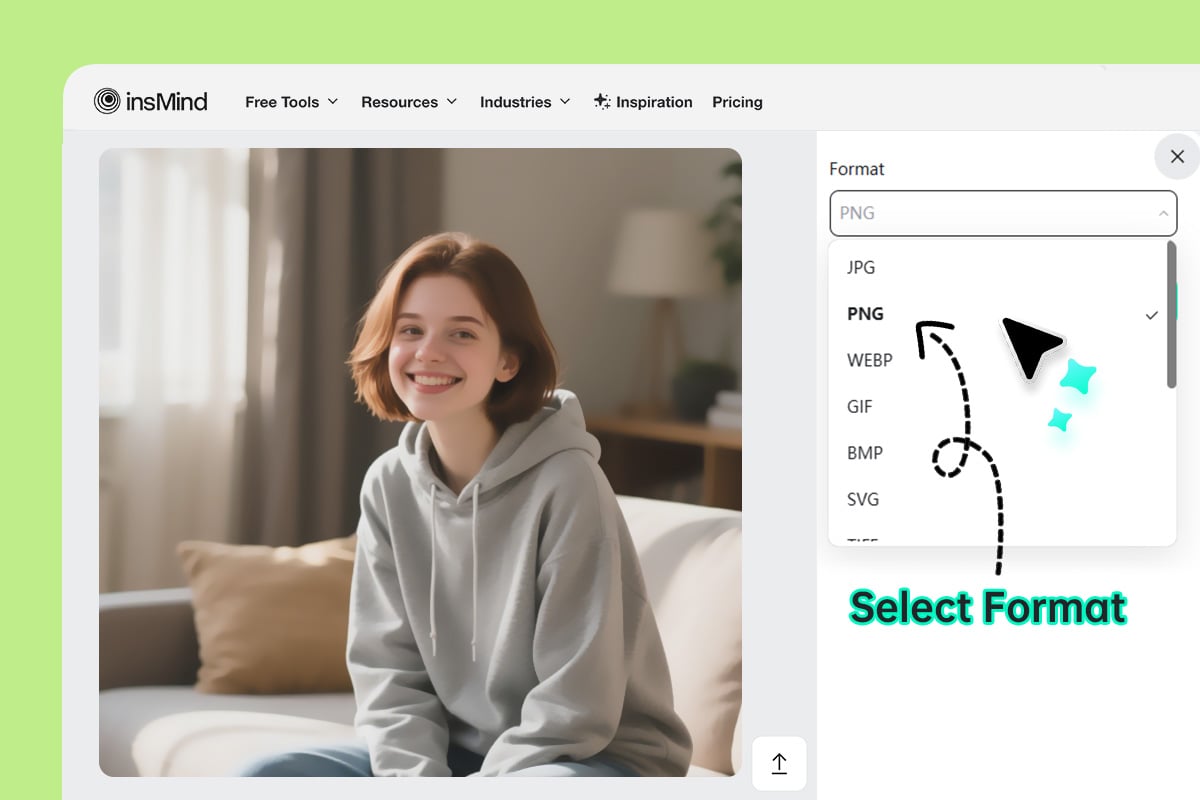The height and width of the screenshot is (800, 1200).
Task: Click the format list scrollbar
Action: tap(1171, 315)
